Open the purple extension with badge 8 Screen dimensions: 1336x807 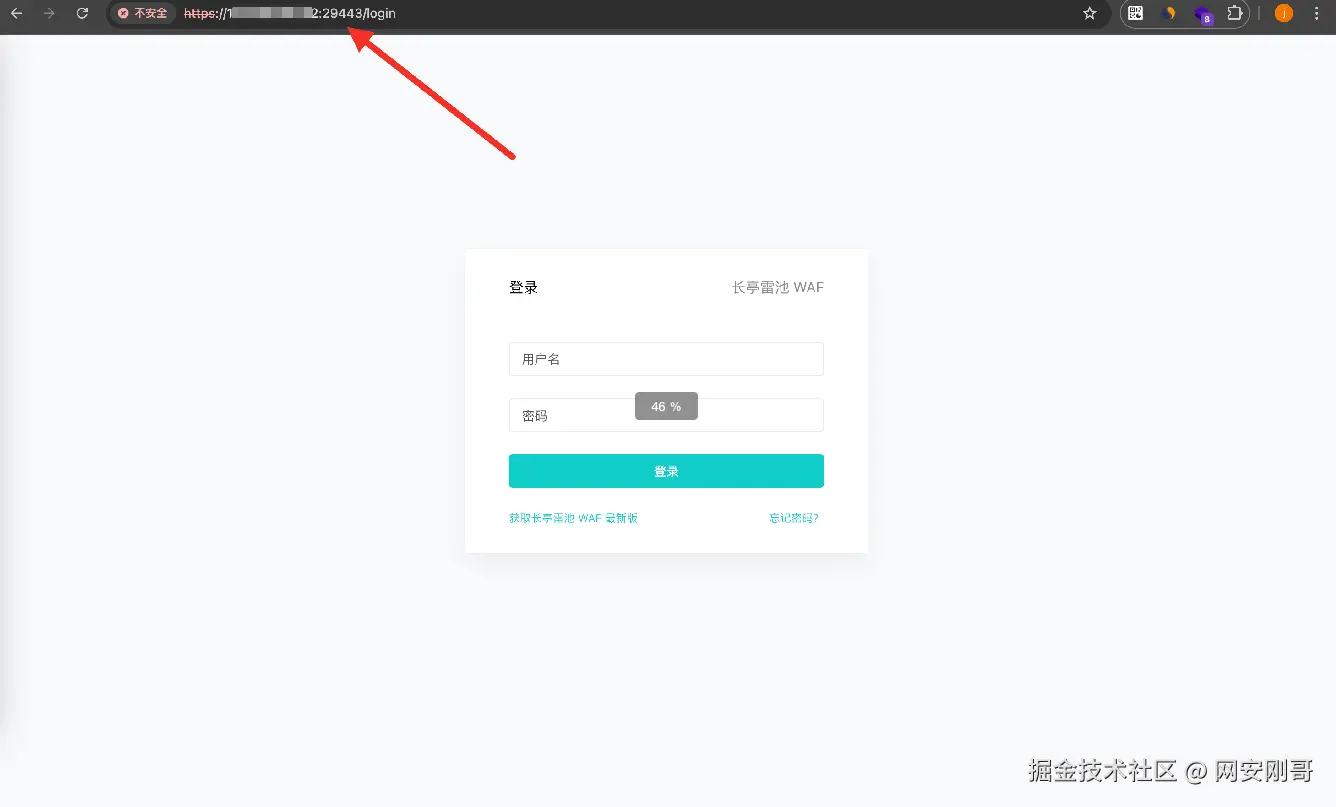[x=1203, y=15]
